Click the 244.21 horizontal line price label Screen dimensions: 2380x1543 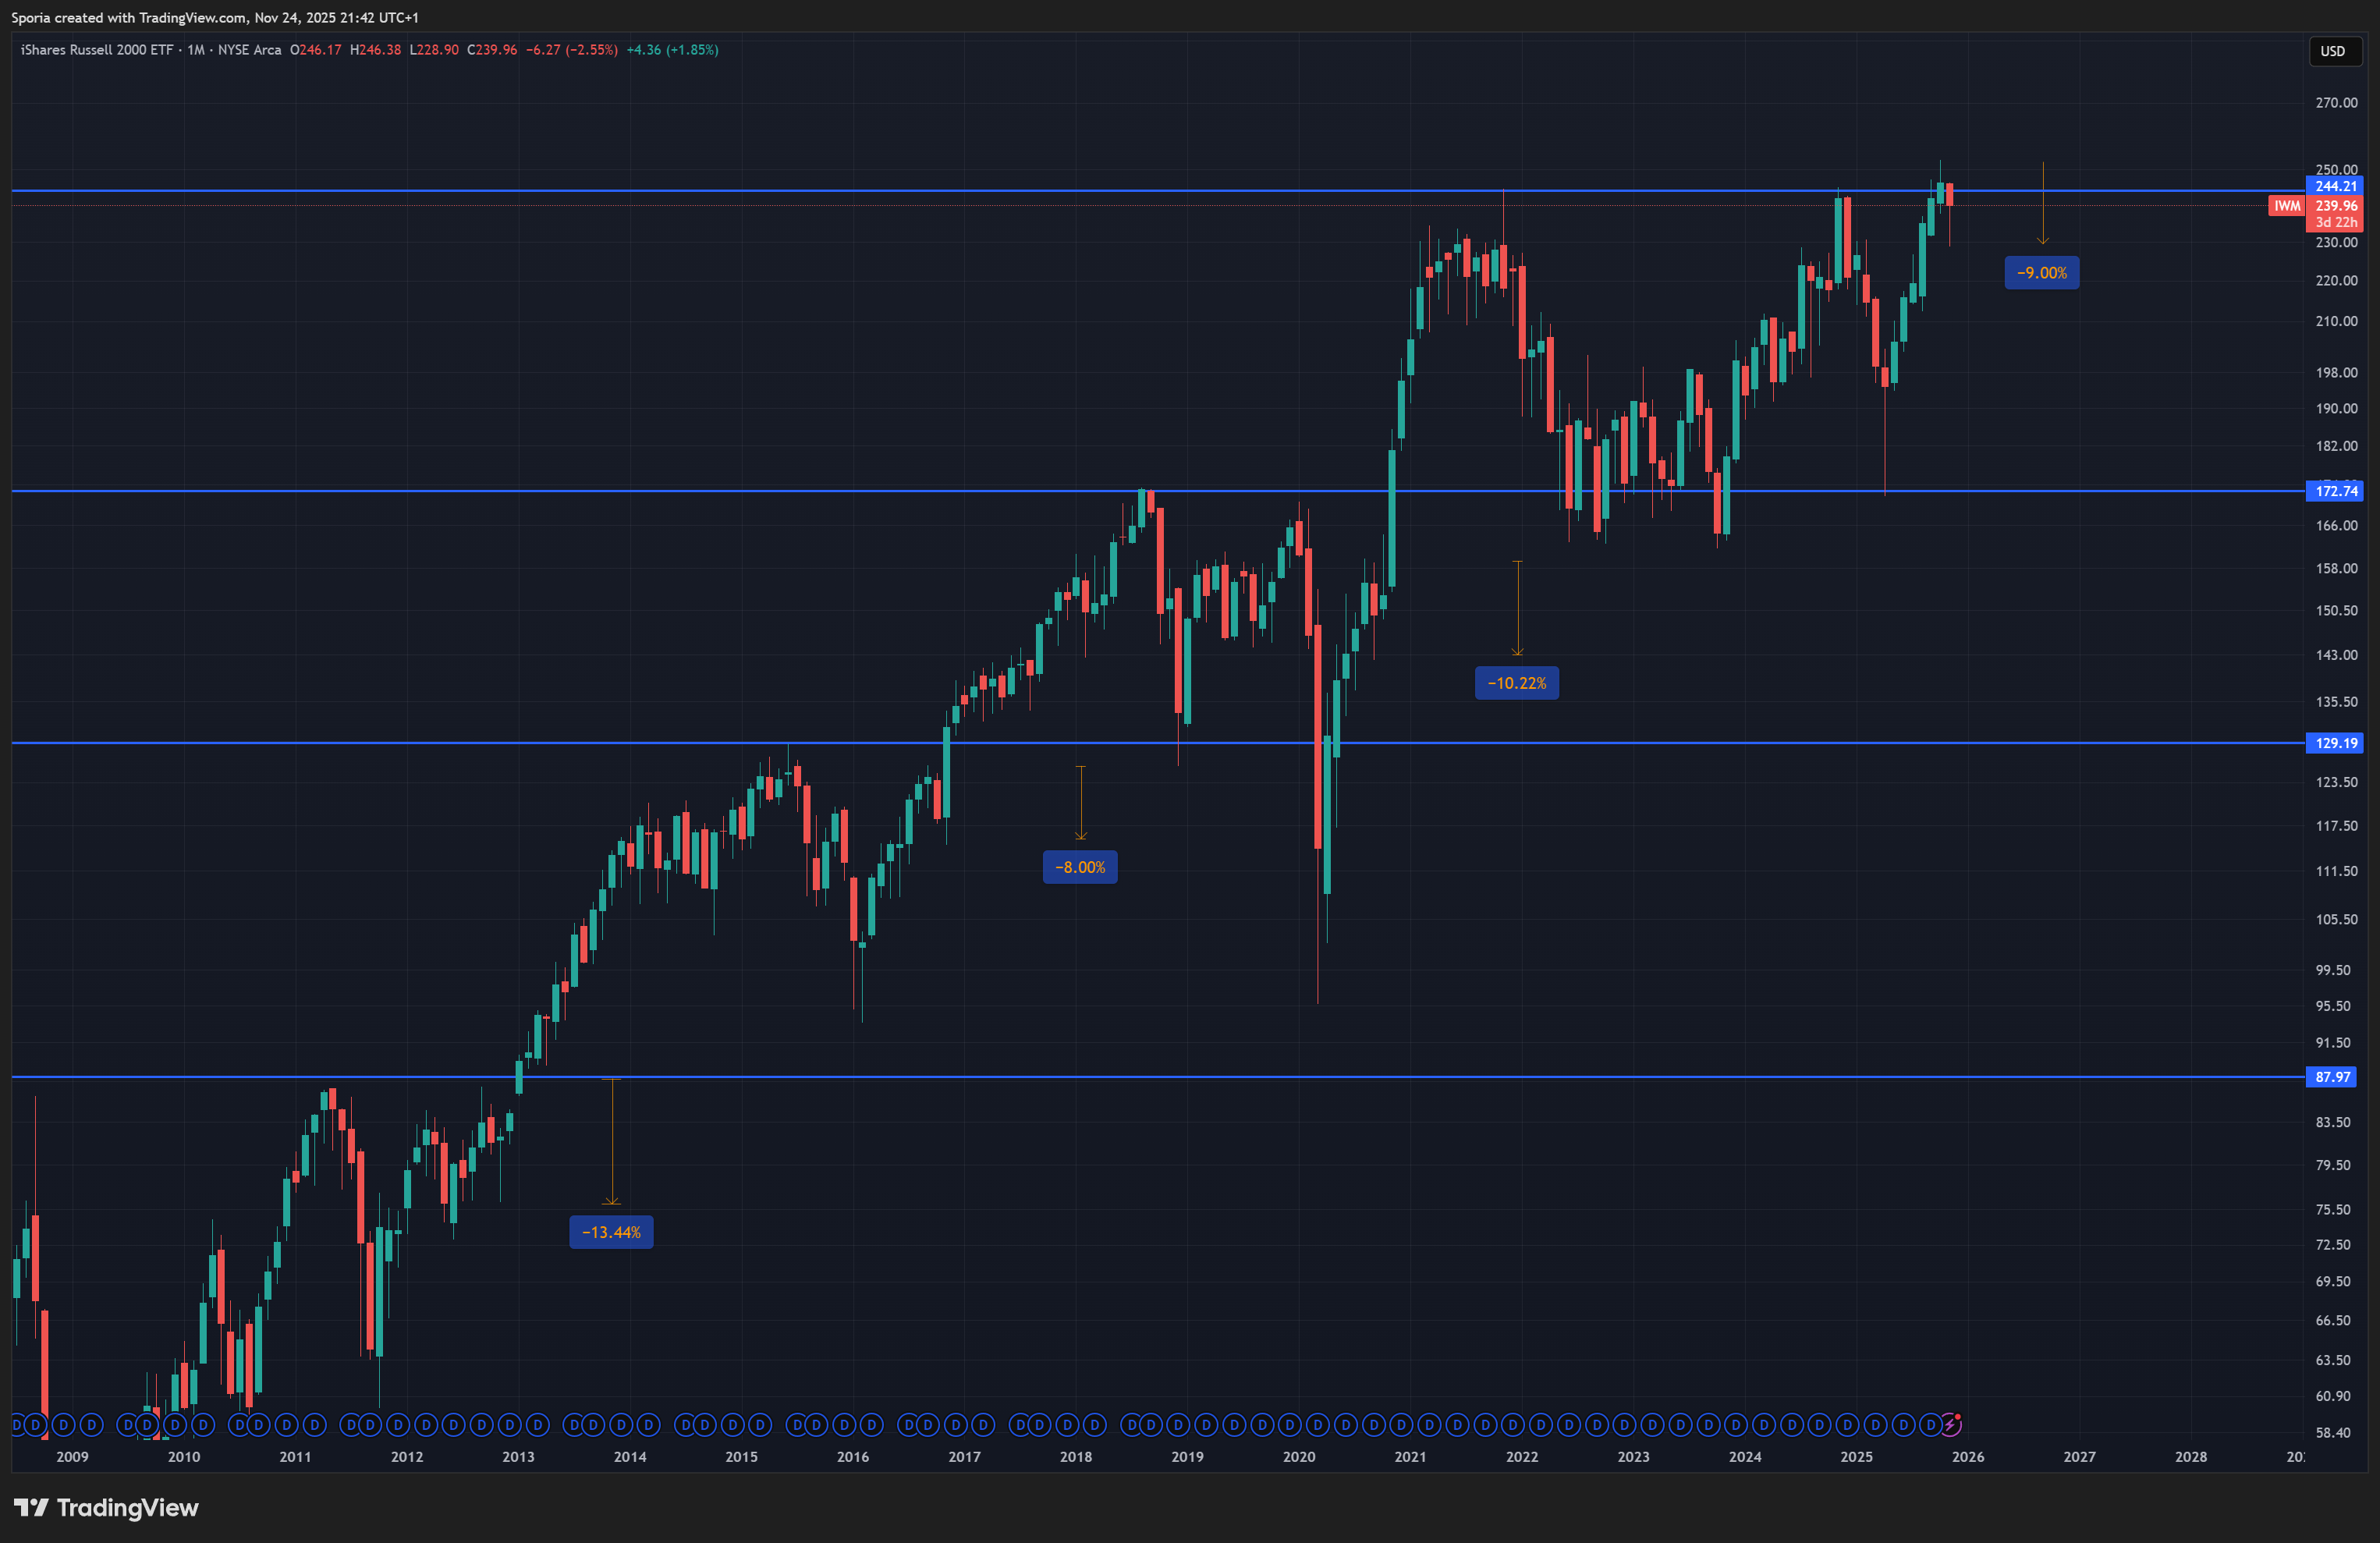coord(2335,186)
